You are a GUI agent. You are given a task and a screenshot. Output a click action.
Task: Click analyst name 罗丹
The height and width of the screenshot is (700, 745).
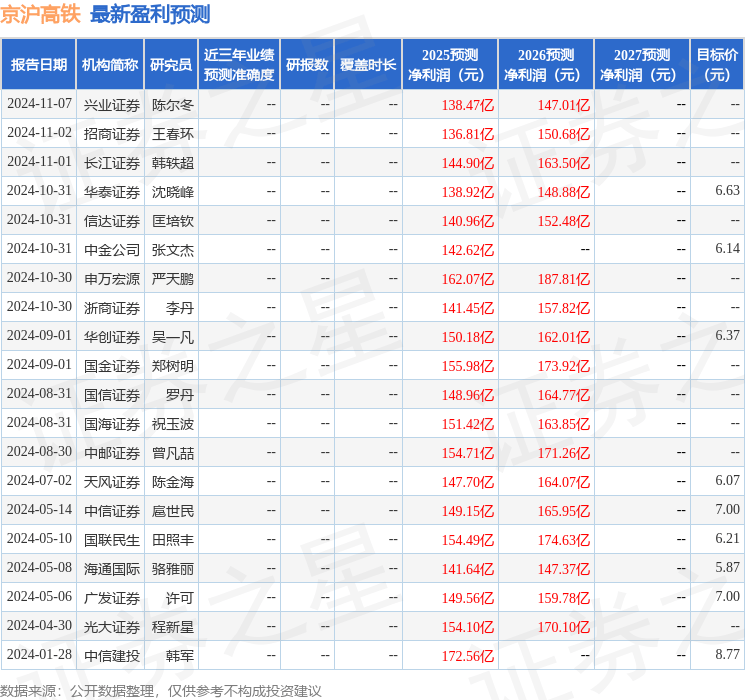point(180,394)
